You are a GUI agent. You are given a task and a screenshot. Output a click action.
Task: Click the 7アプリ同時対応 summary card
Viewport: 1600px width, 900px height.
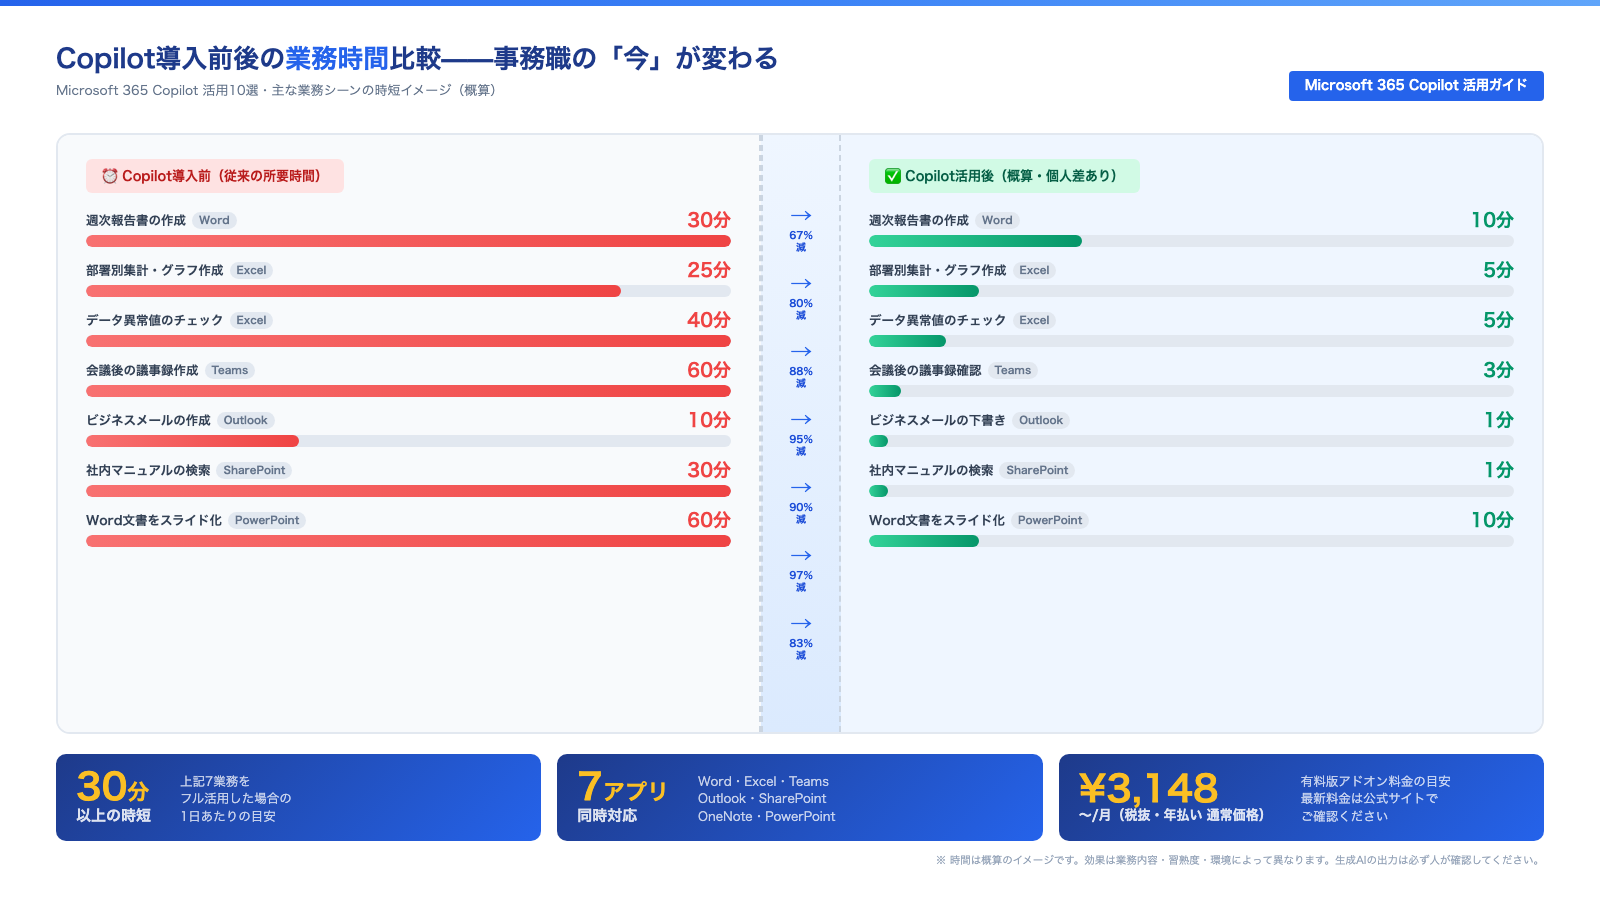[x=800, y=797]
